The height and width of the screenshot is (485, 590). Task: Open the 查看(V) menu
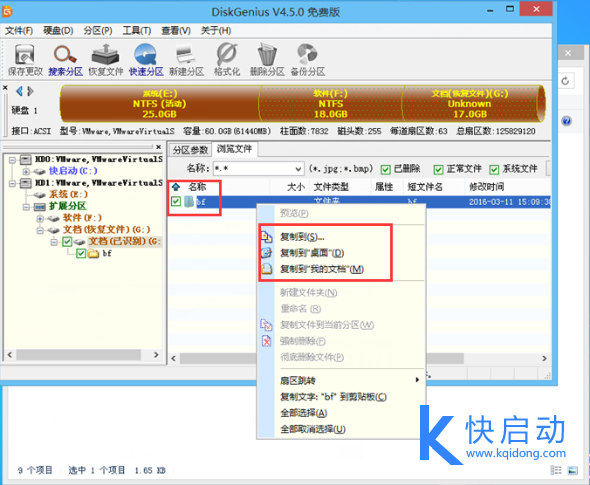coord(176,30)
